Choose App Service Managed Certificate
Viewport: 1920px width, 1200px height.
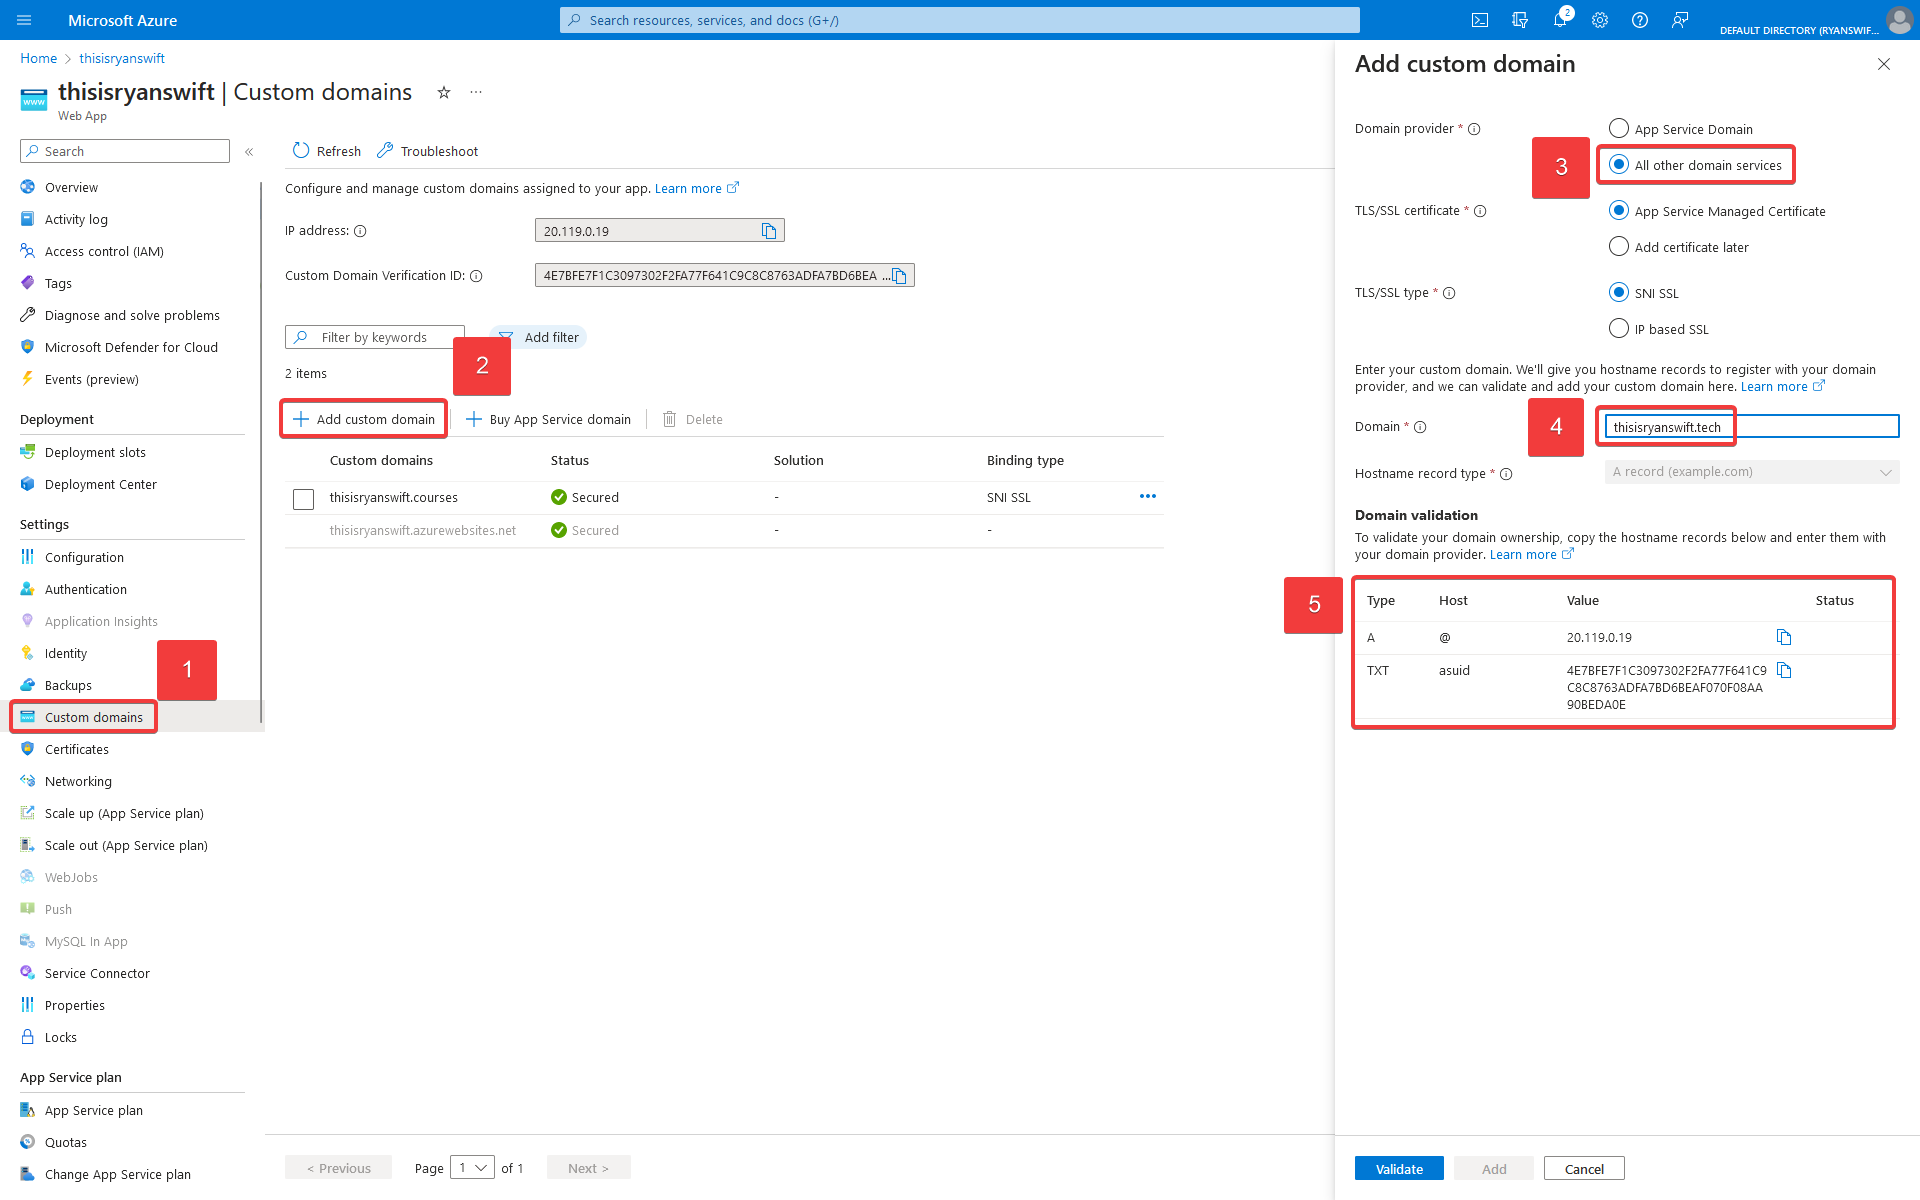pos(1619,210)
